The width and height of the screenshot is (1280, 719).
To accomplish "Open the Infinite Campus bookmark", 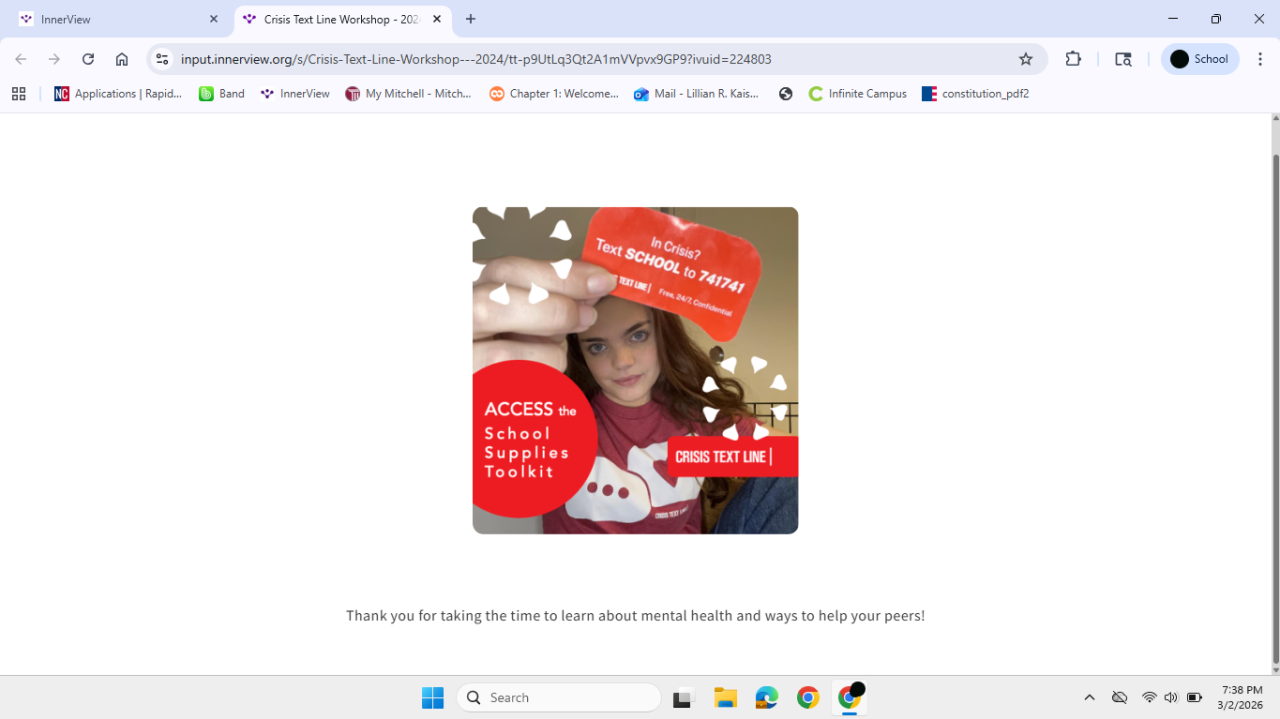I will [858, 94].
